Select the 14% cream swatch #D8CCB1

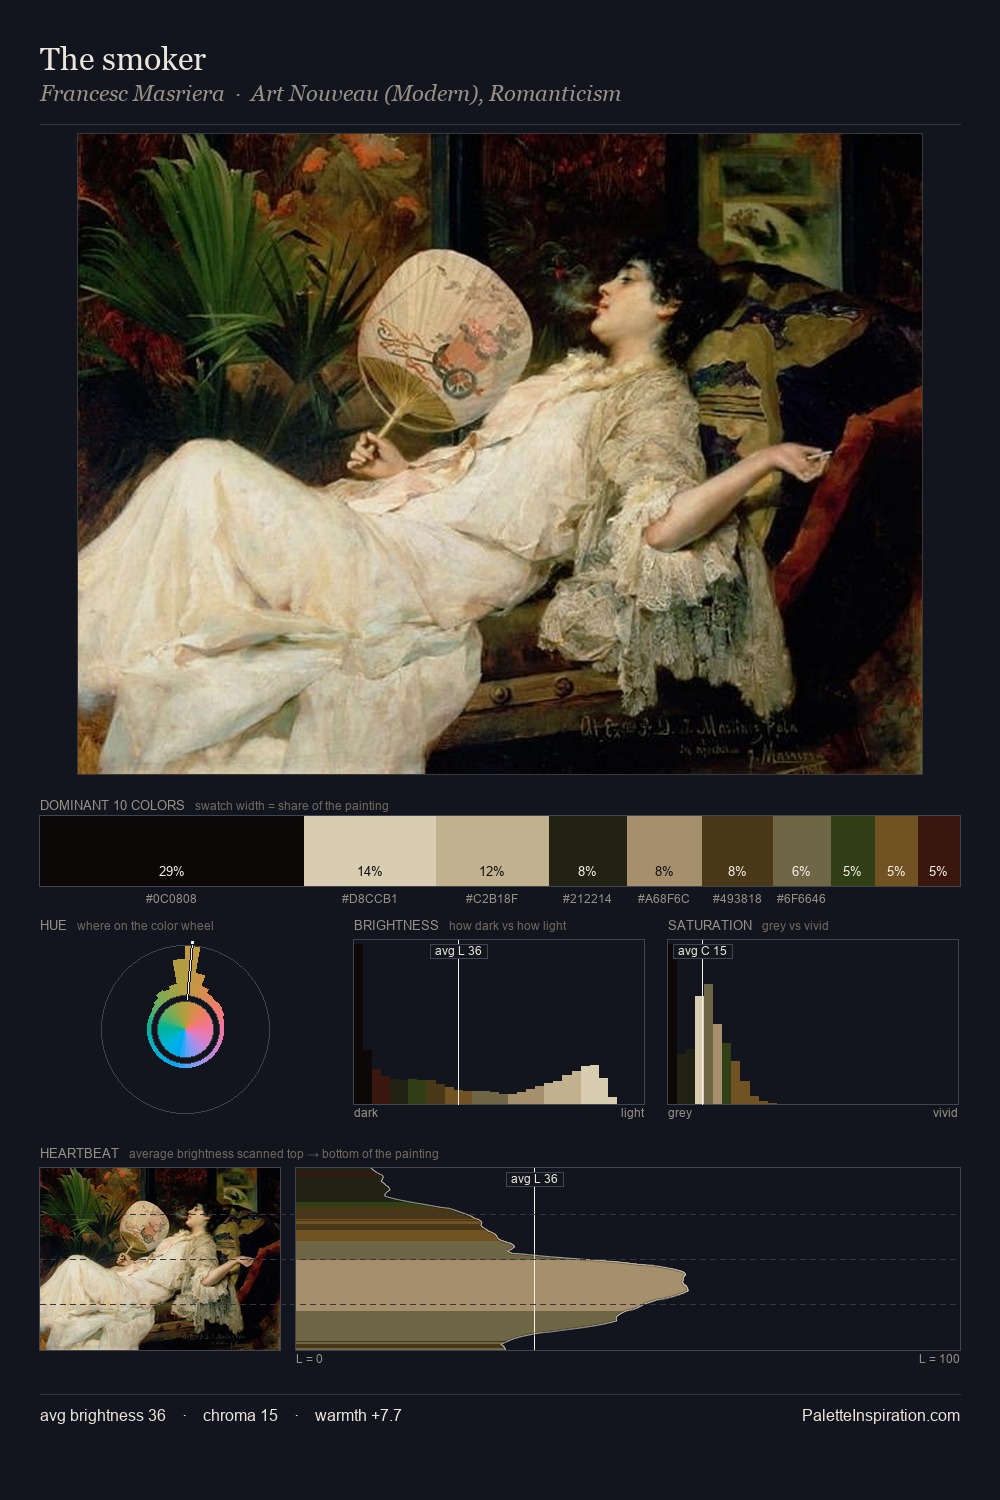point(370,851)
